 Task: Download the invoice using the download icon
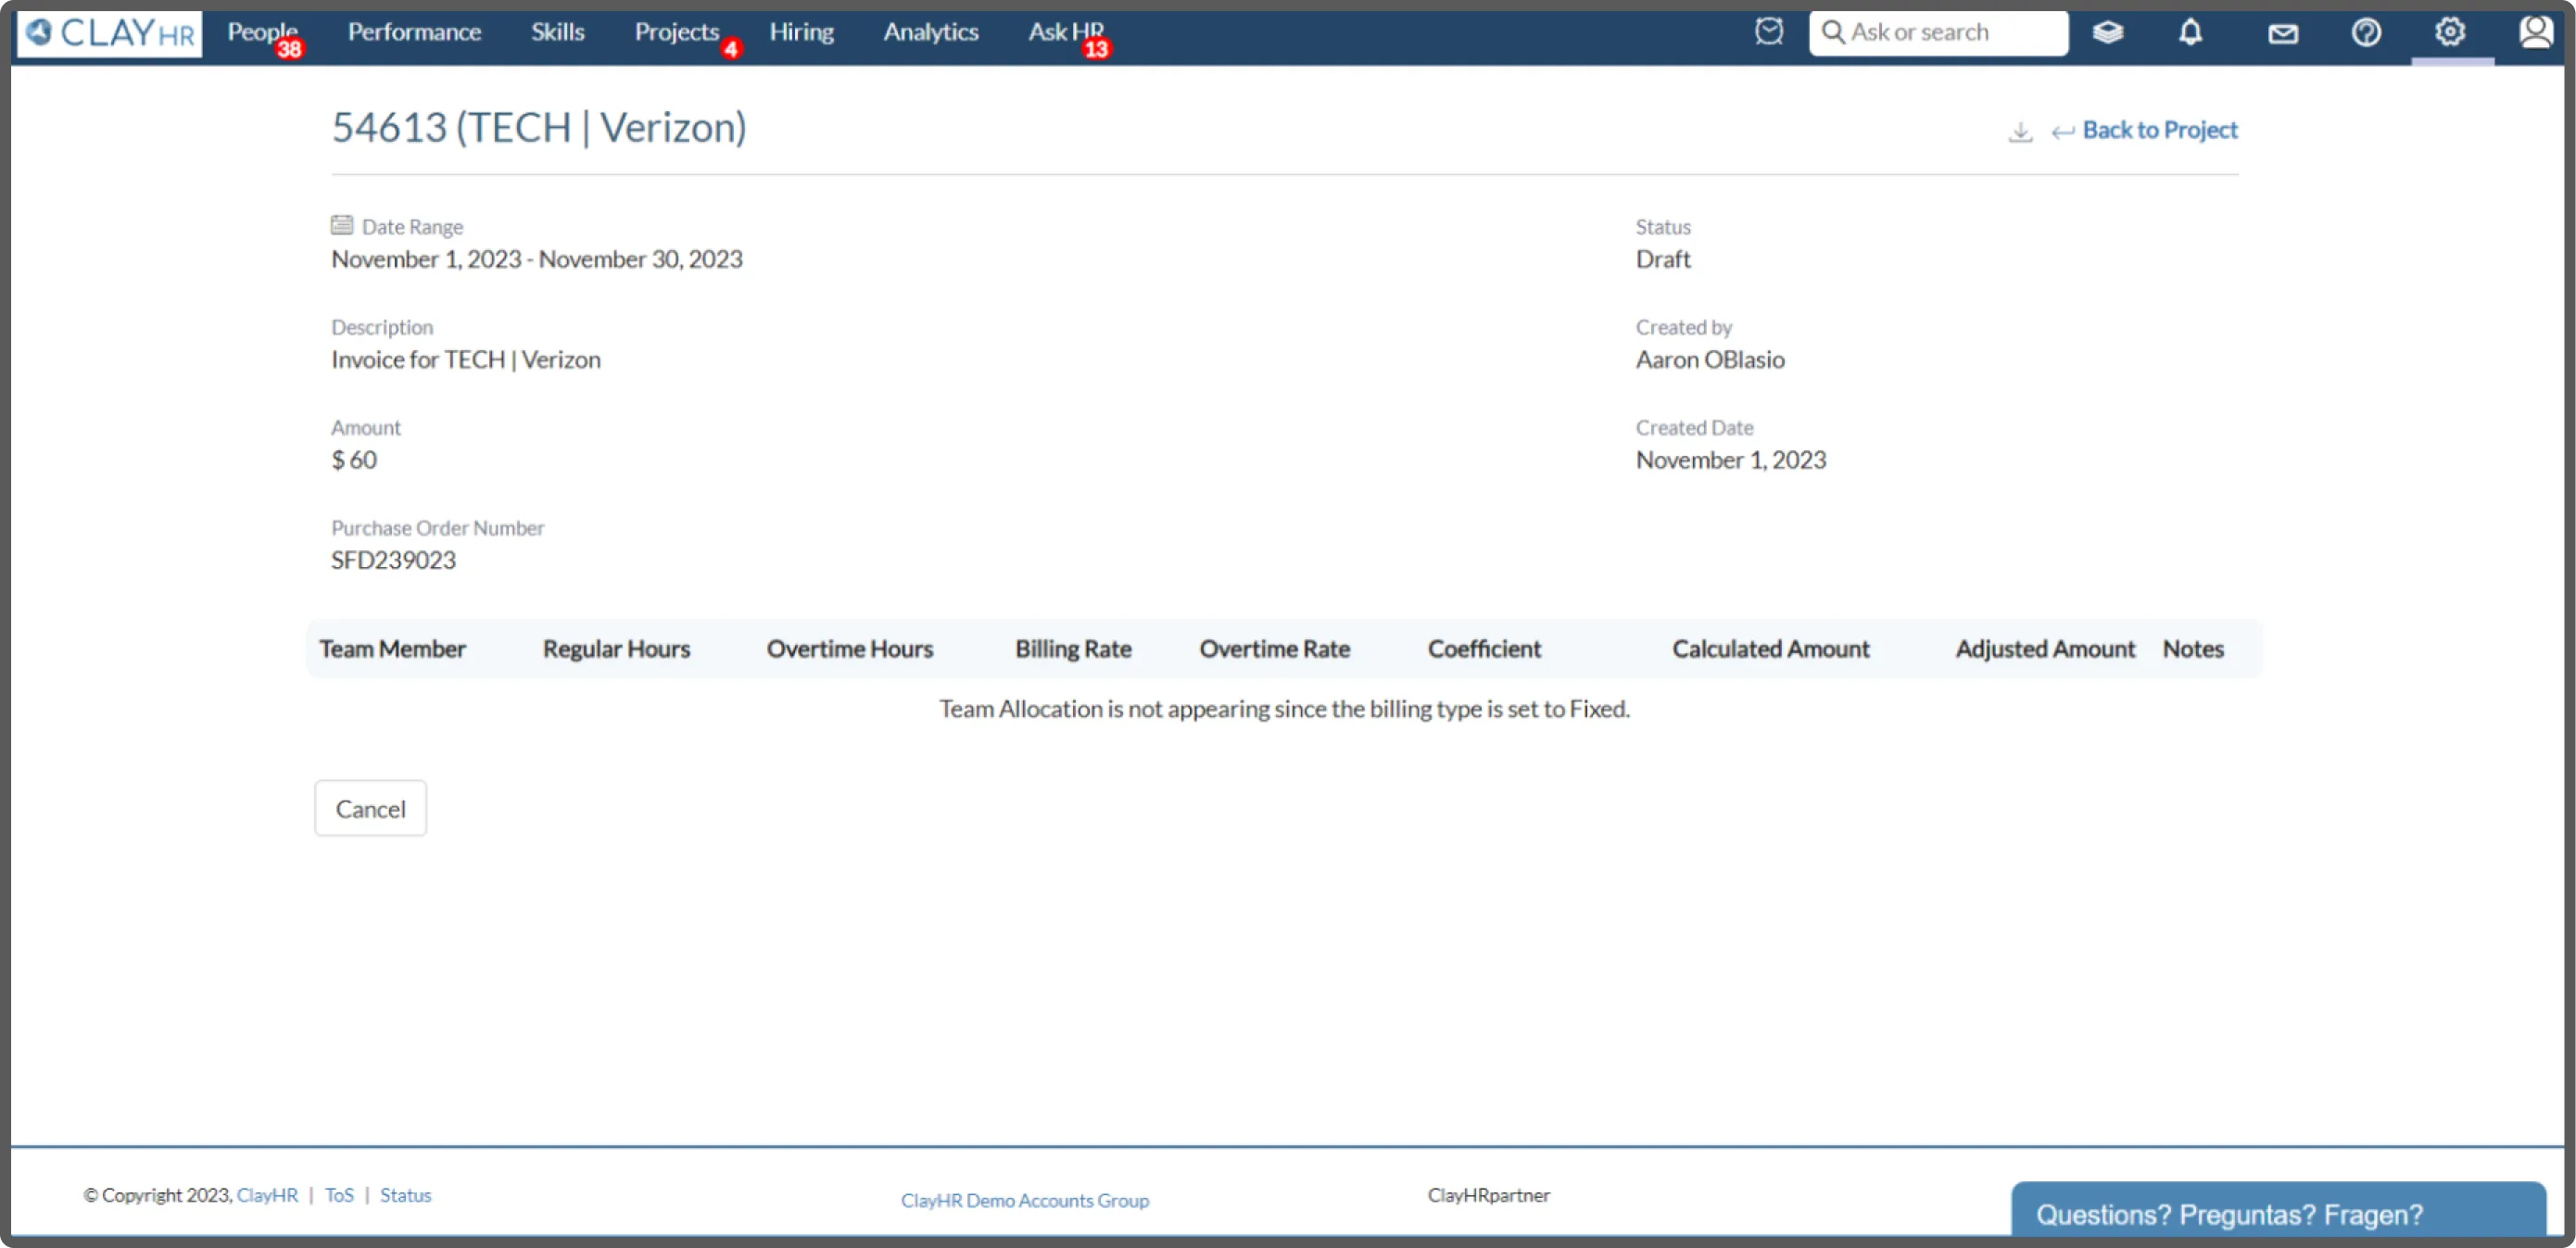point(2020,132)
